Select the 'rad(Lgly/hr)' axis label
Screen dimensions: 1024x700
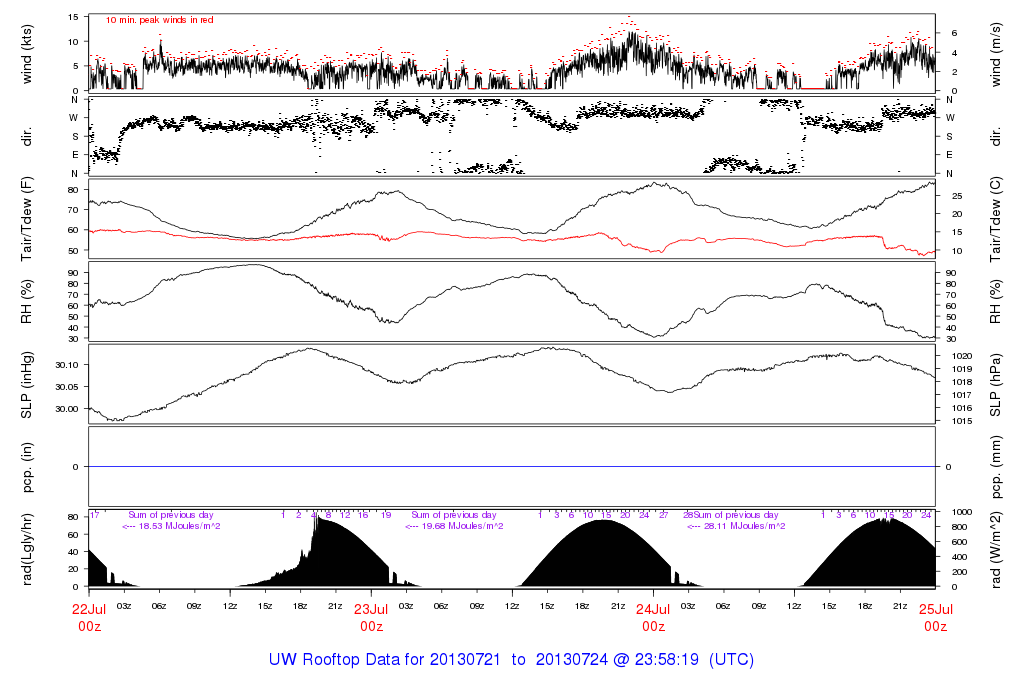tap(27, 549)
